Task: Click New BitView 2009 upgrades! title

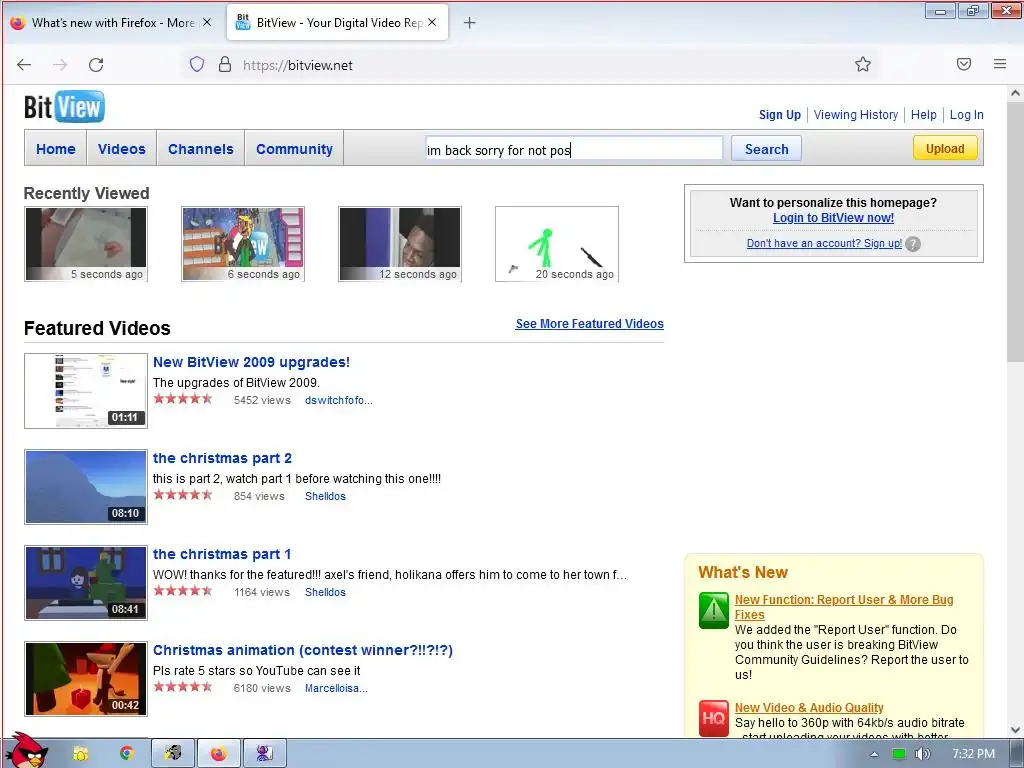Action: point(251,362)
